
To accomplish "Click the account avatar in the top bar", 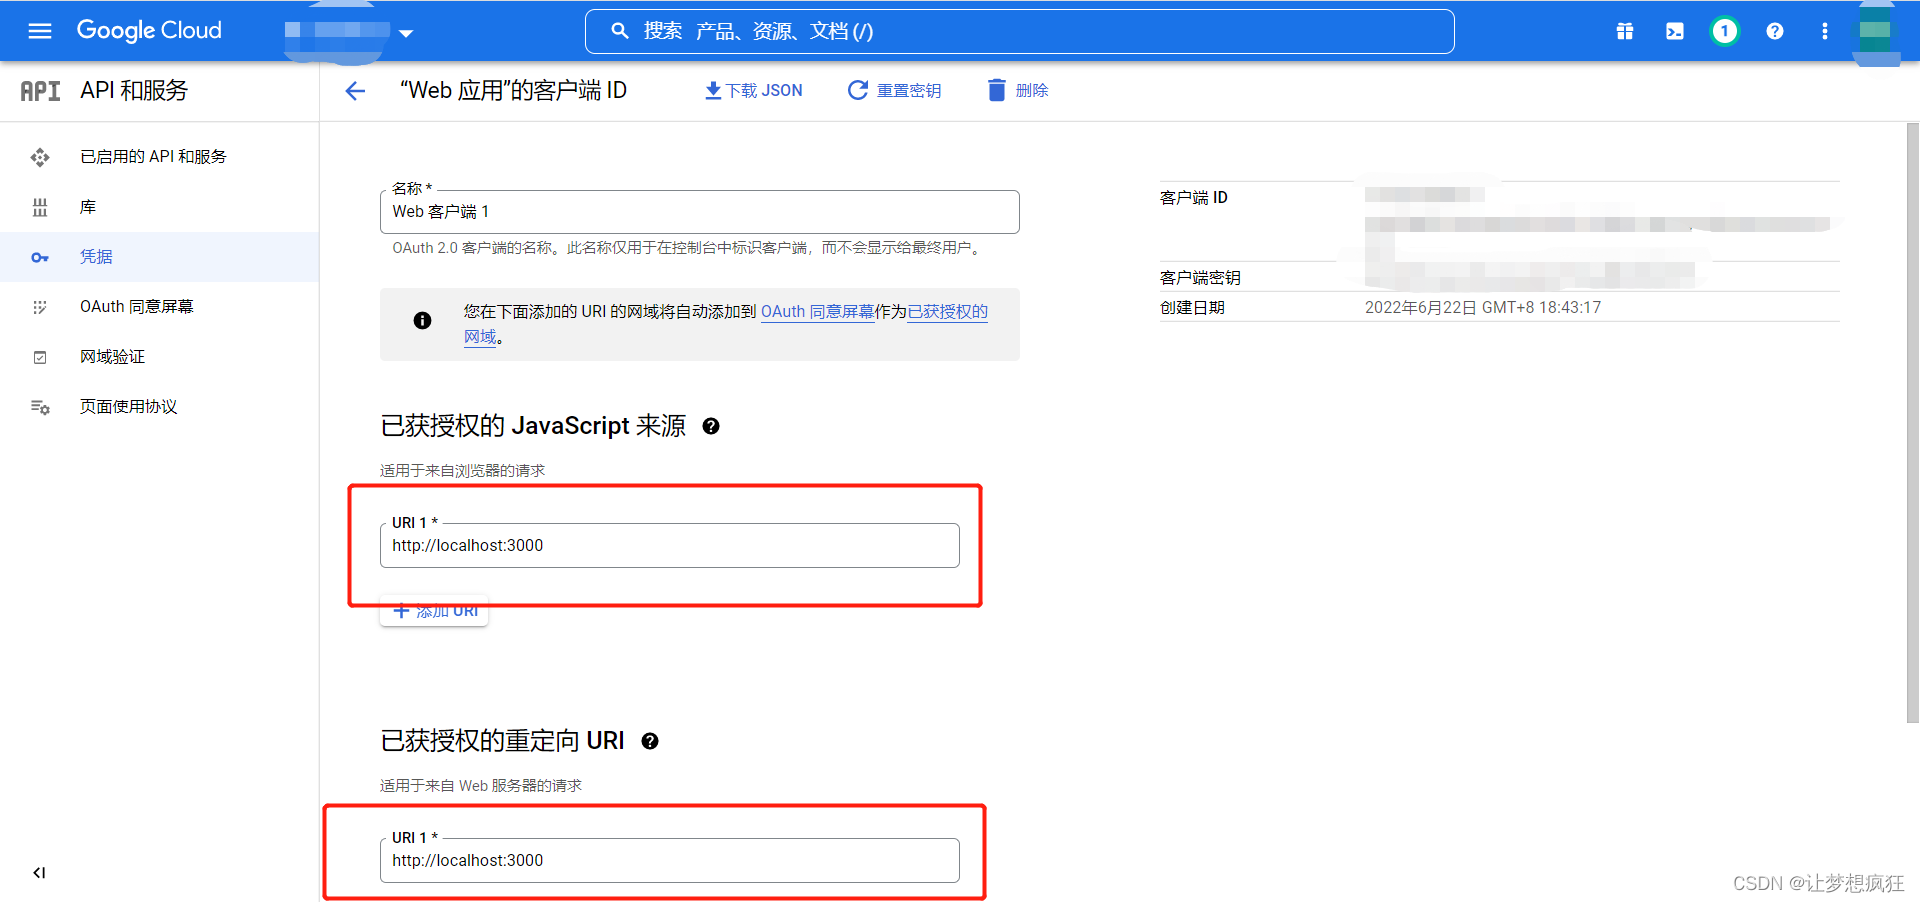I will click(1876, 31).
